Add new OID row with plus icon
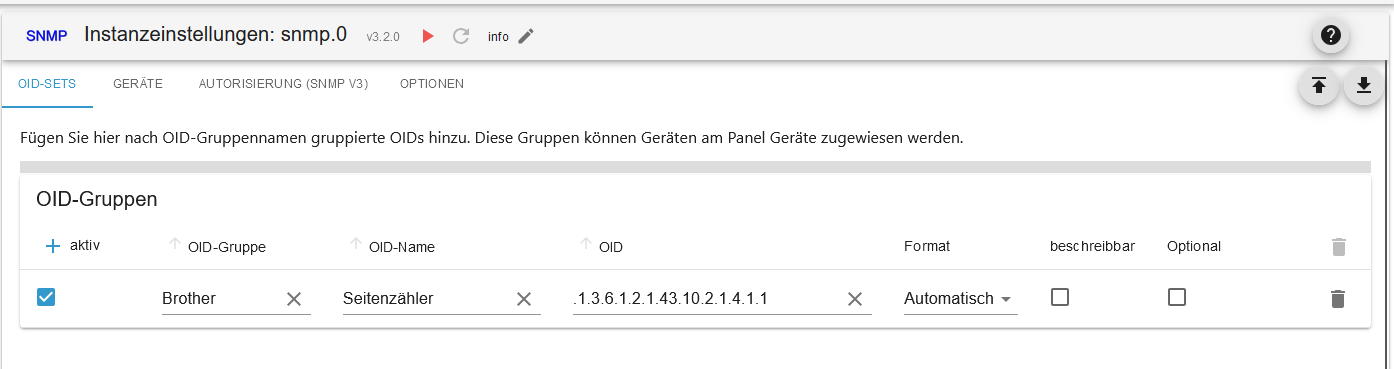This screenshot has width=1394, height=369. [x=53, y=246]
